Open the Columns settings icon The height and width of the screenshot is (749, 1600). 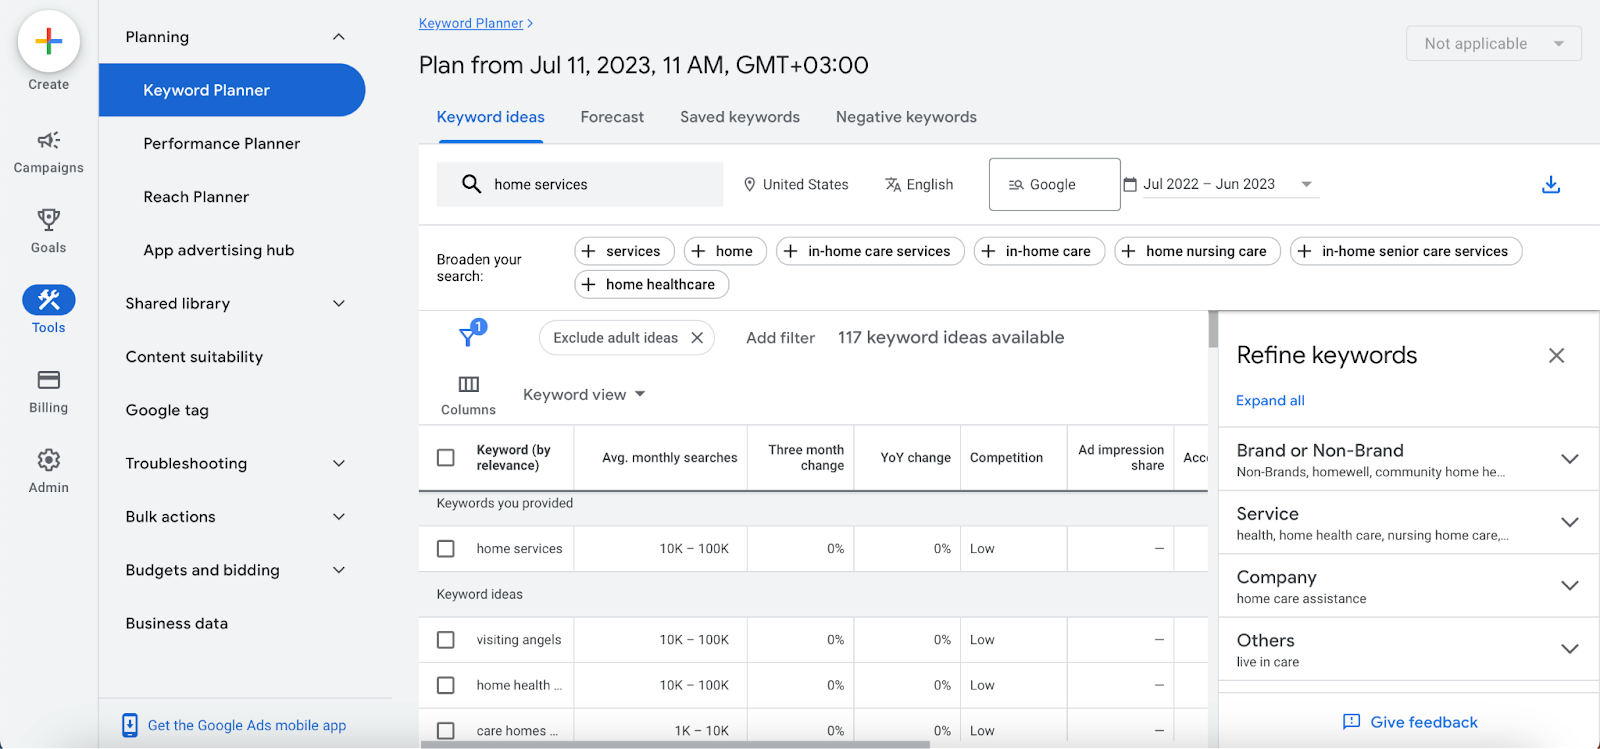[468, 385]
